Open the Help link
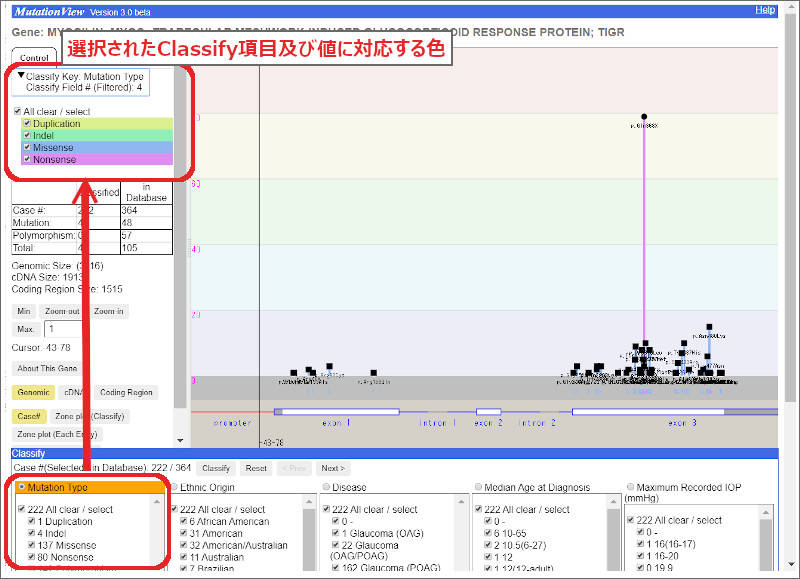The image size is (800, 579). [x=765, y=10]
